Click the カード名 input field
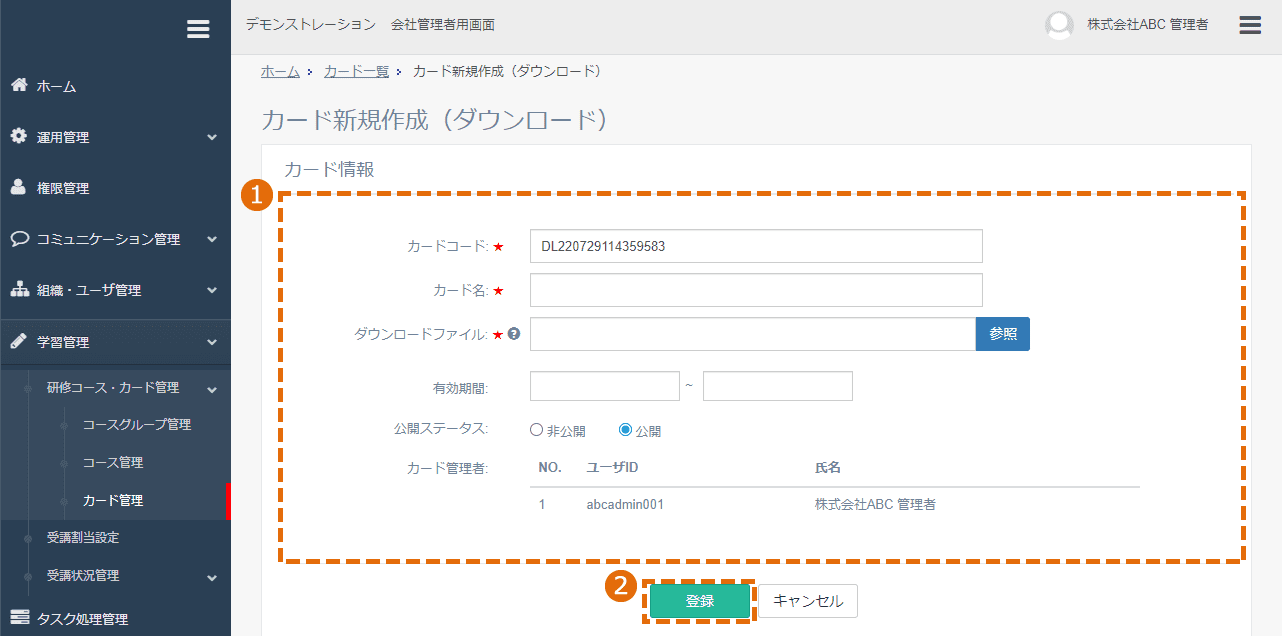Screen dimensions: 1282x636 tap(756, 290)
